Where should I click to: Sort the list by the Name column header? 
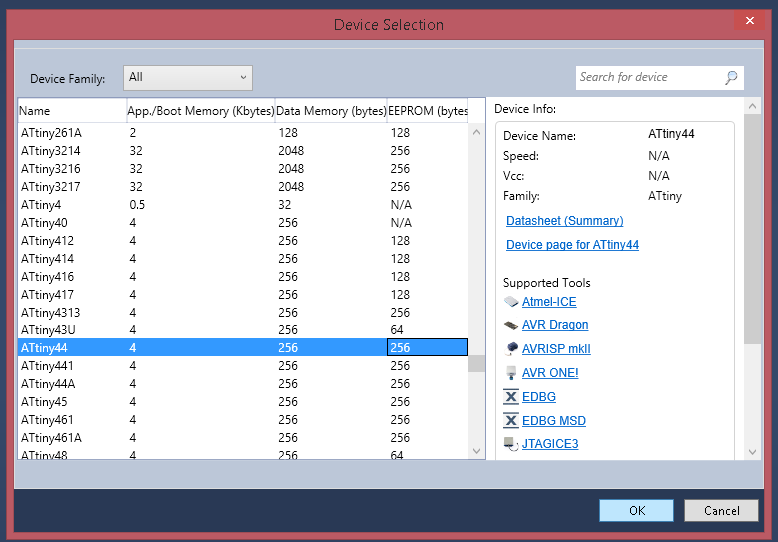(70, 111)
